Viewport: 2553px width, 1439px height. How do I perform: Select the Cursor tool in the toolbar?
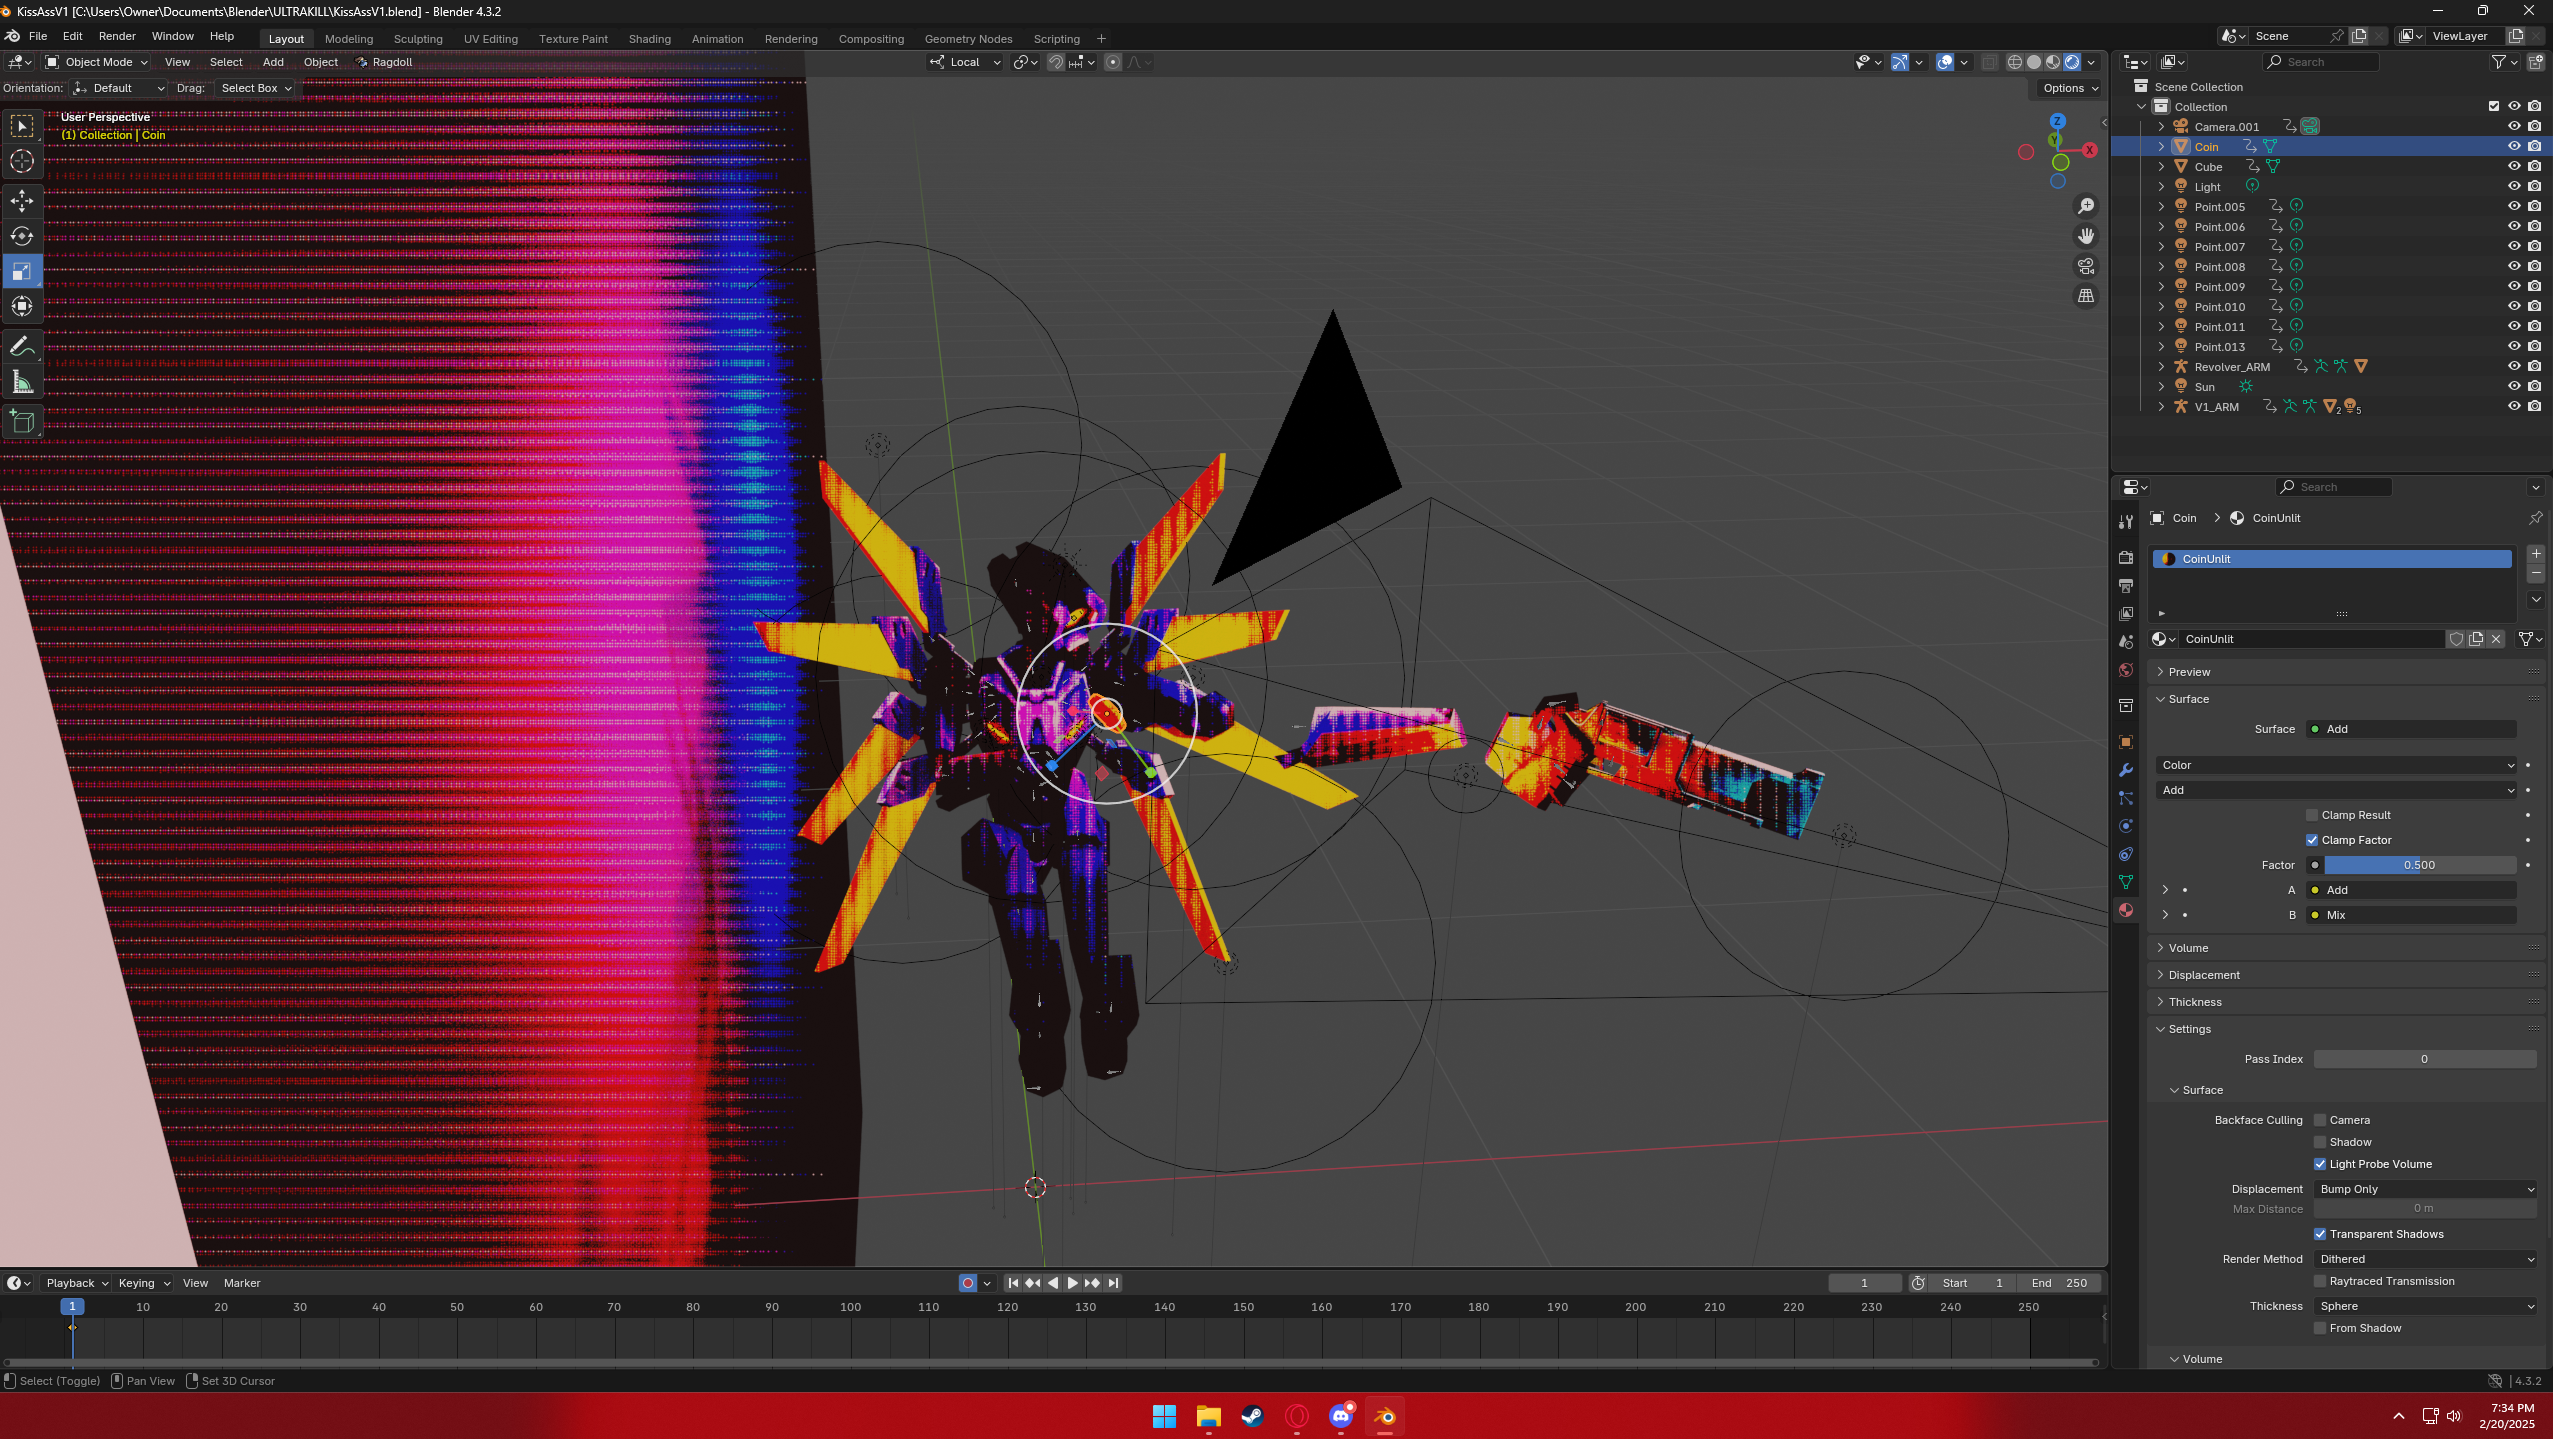click(x=22, y=161)
